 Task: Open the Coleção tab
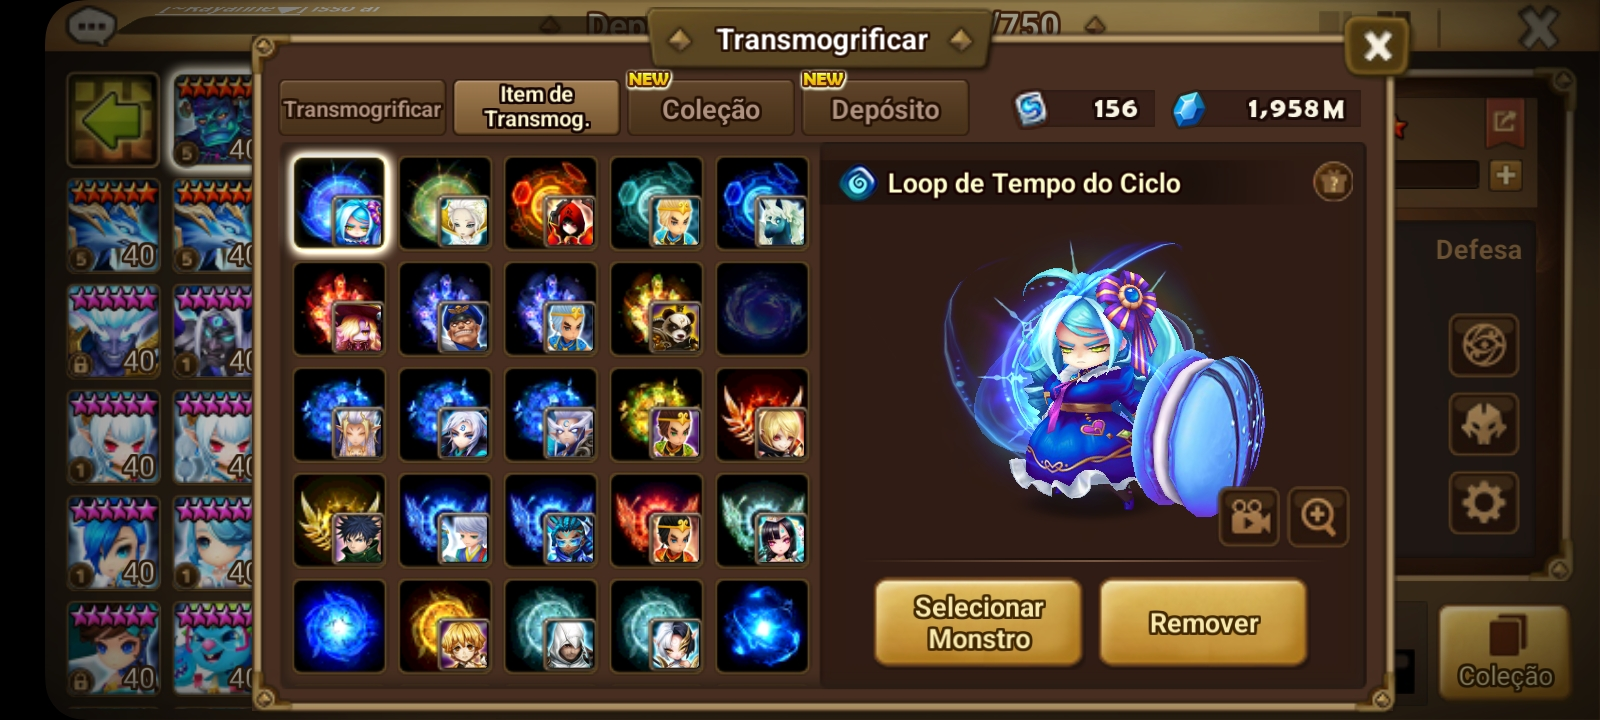710,108
